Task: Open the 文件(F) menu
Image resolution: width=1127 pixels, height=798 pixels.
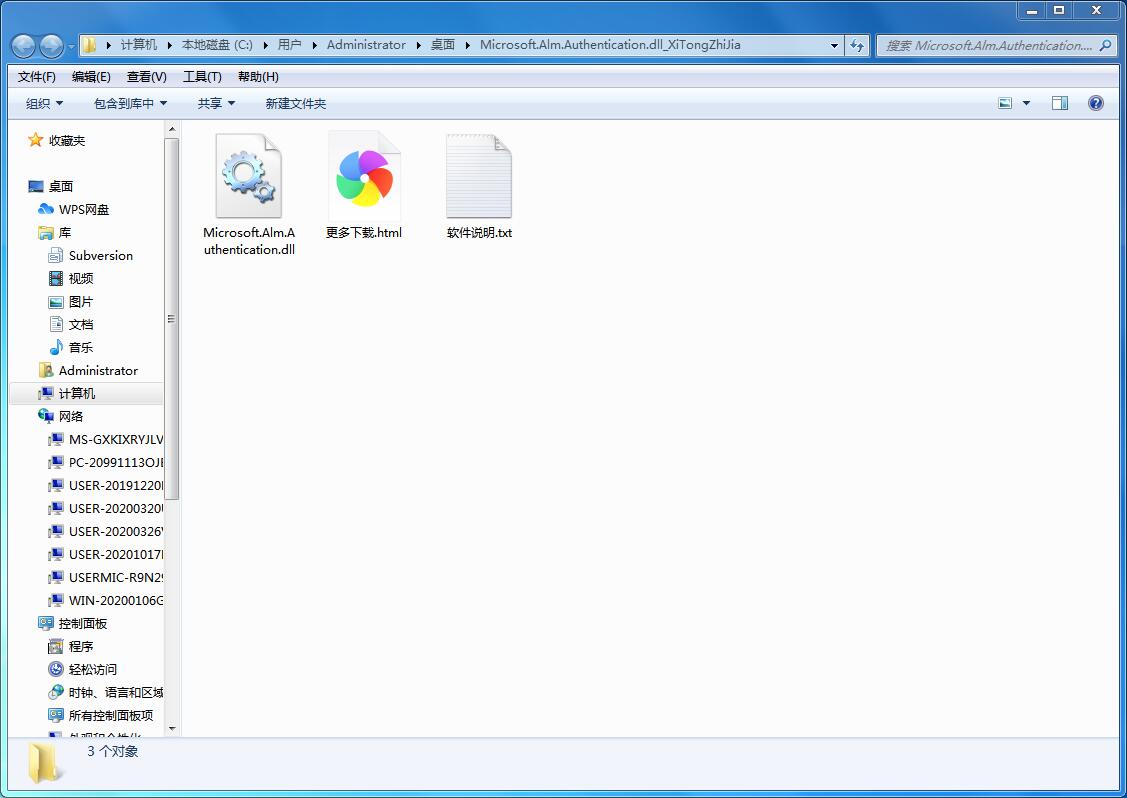Action: point(37,77)
